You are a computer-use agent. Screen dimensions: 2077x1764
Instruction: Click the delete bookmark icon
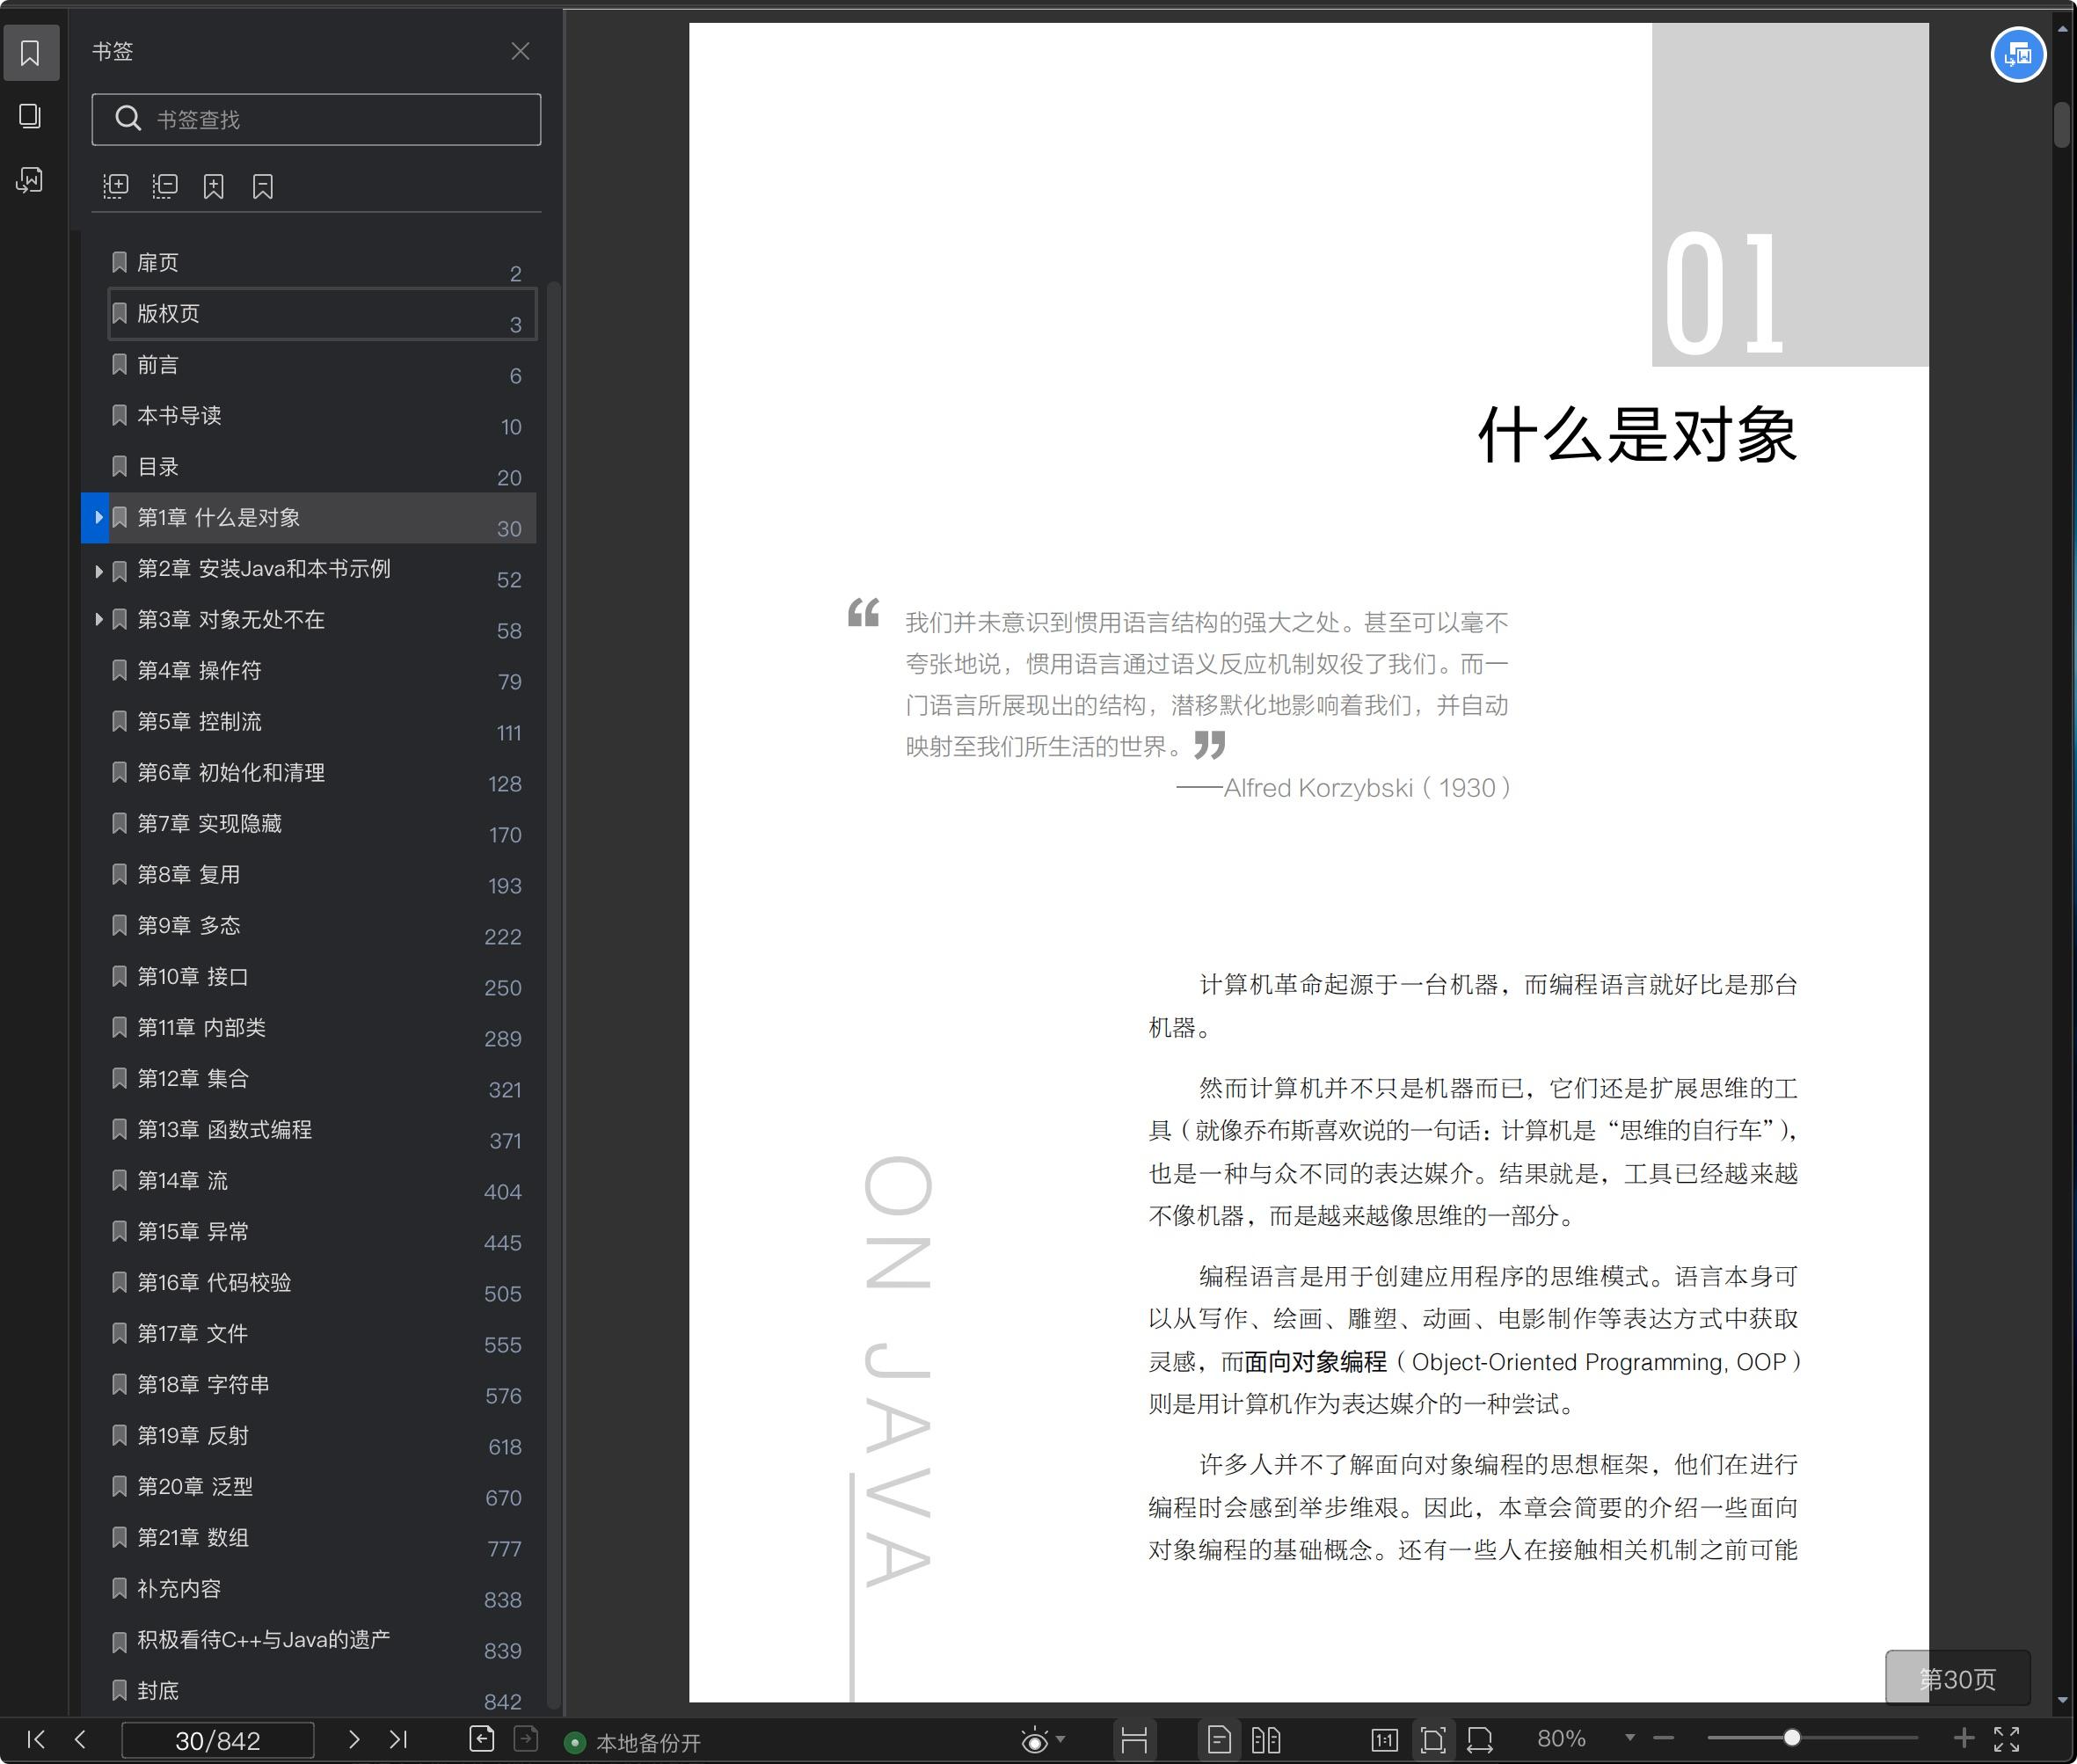tap(263, 186)
